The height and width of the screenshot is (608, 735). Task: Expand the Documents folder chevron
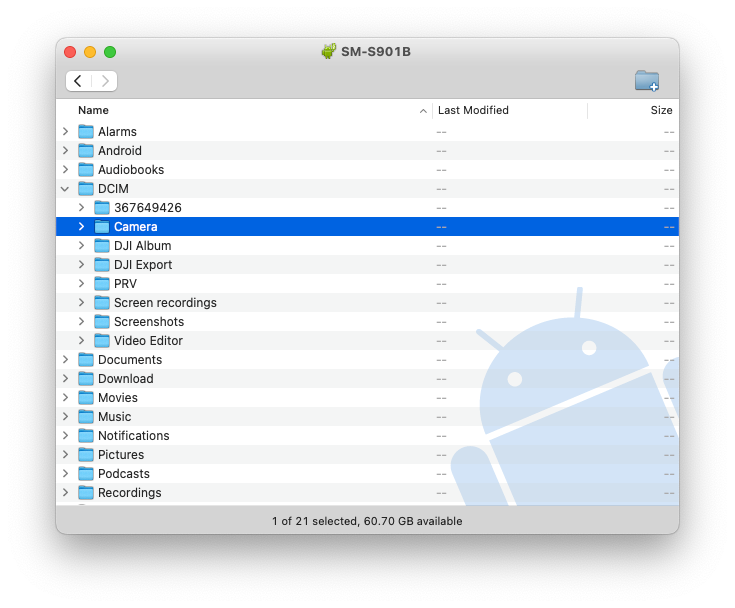pos(66,360)
